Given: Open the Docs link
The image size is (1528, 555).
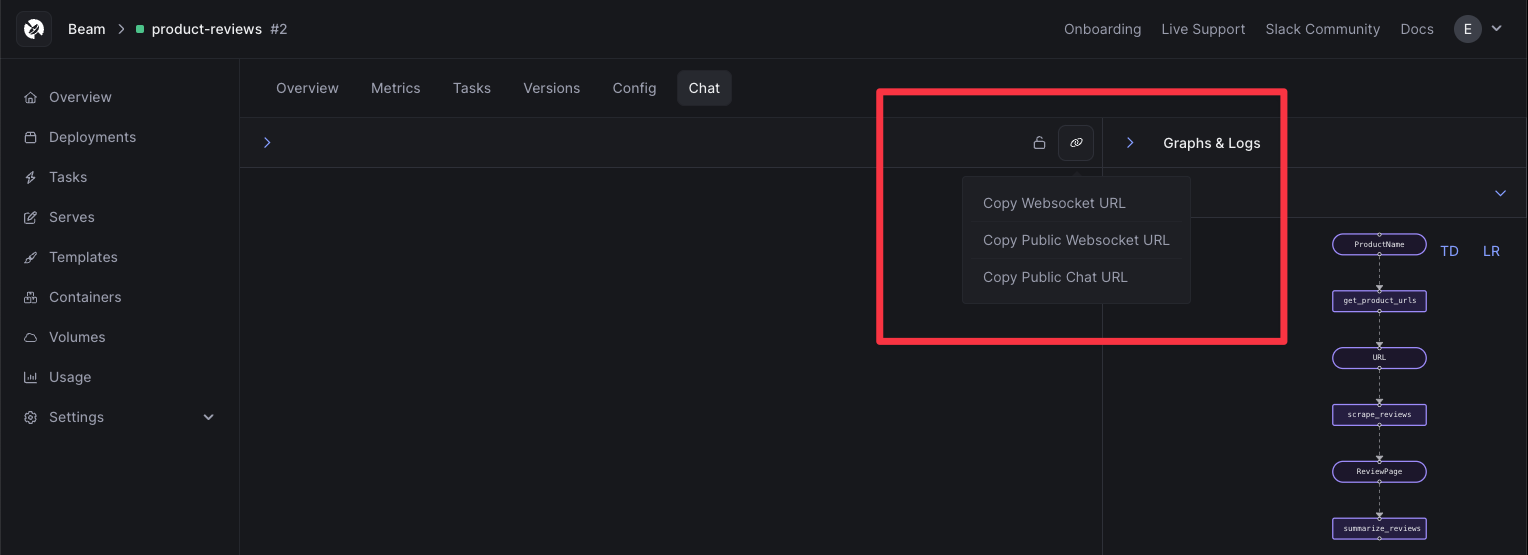Looking at the screenshot, I should (1417, 29).
